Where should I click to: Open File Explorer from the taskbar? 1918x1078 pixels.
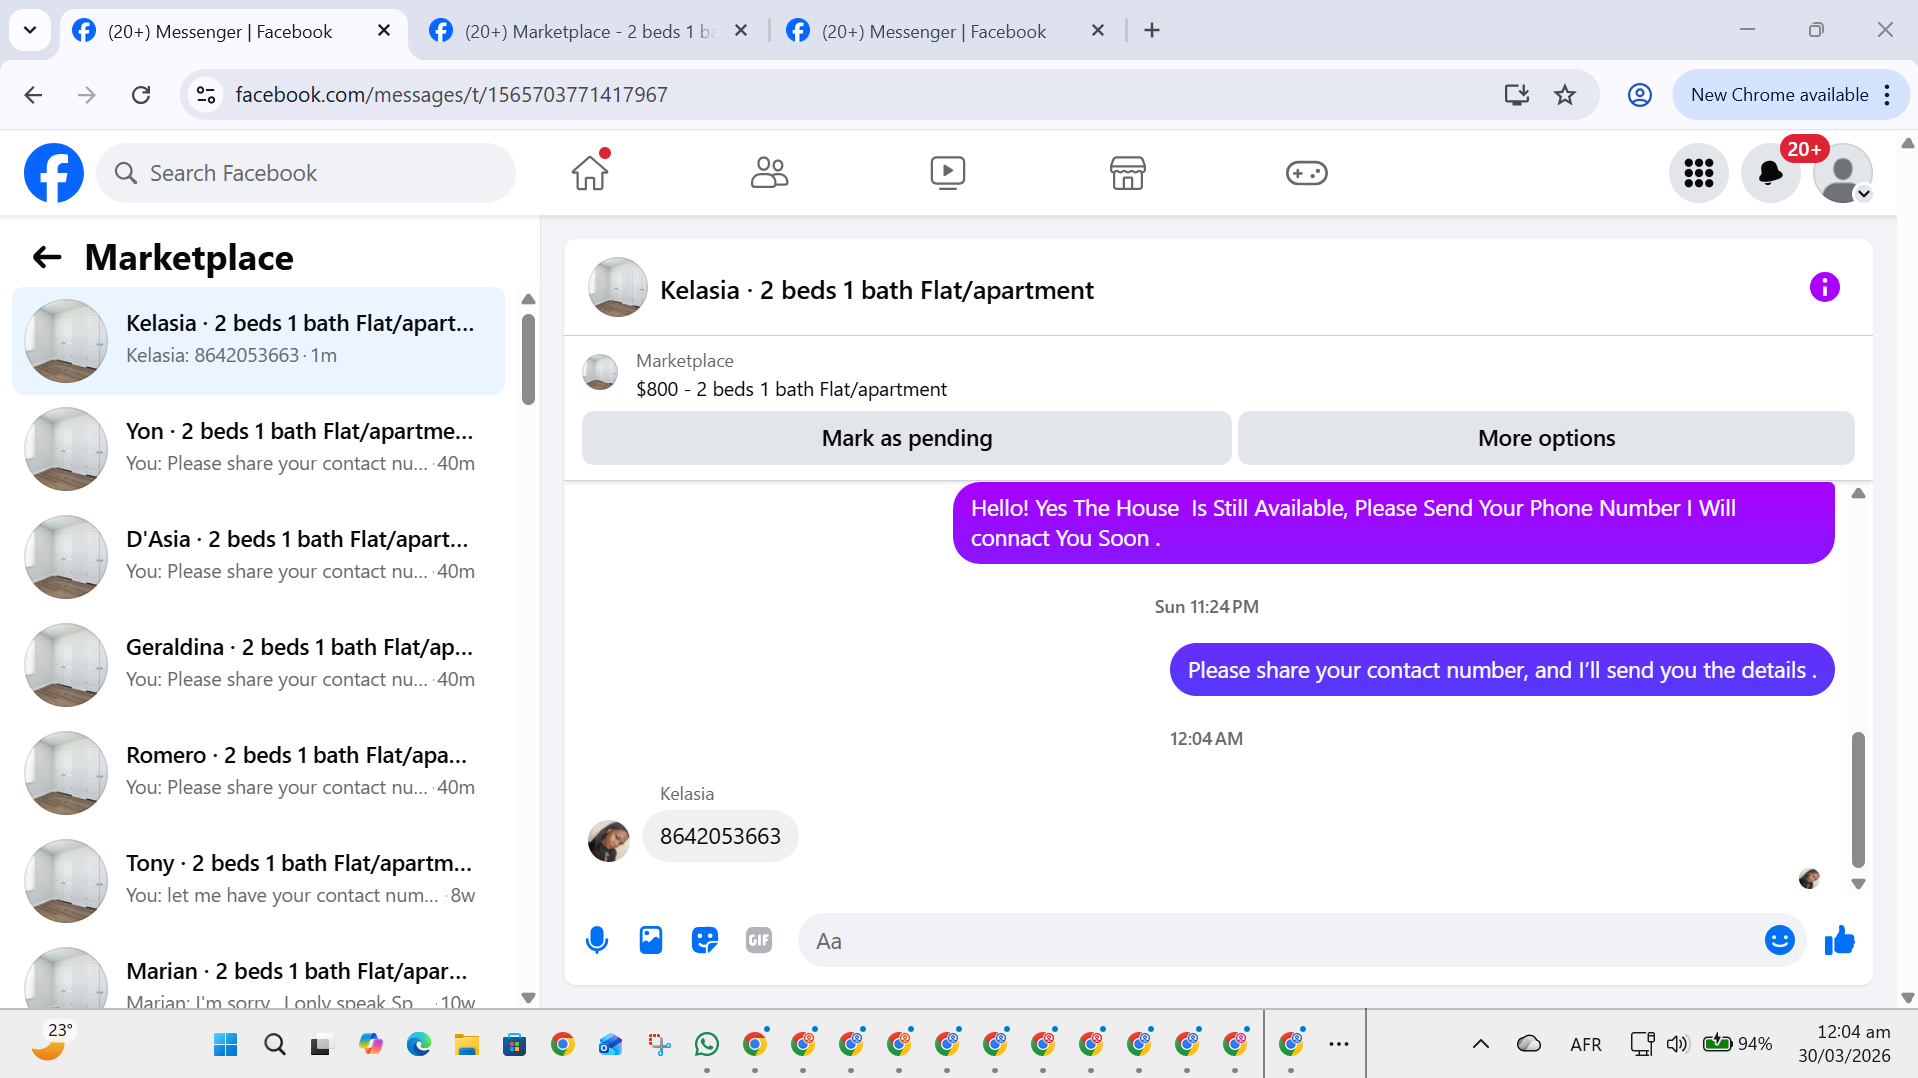[x=467, y=1044]
